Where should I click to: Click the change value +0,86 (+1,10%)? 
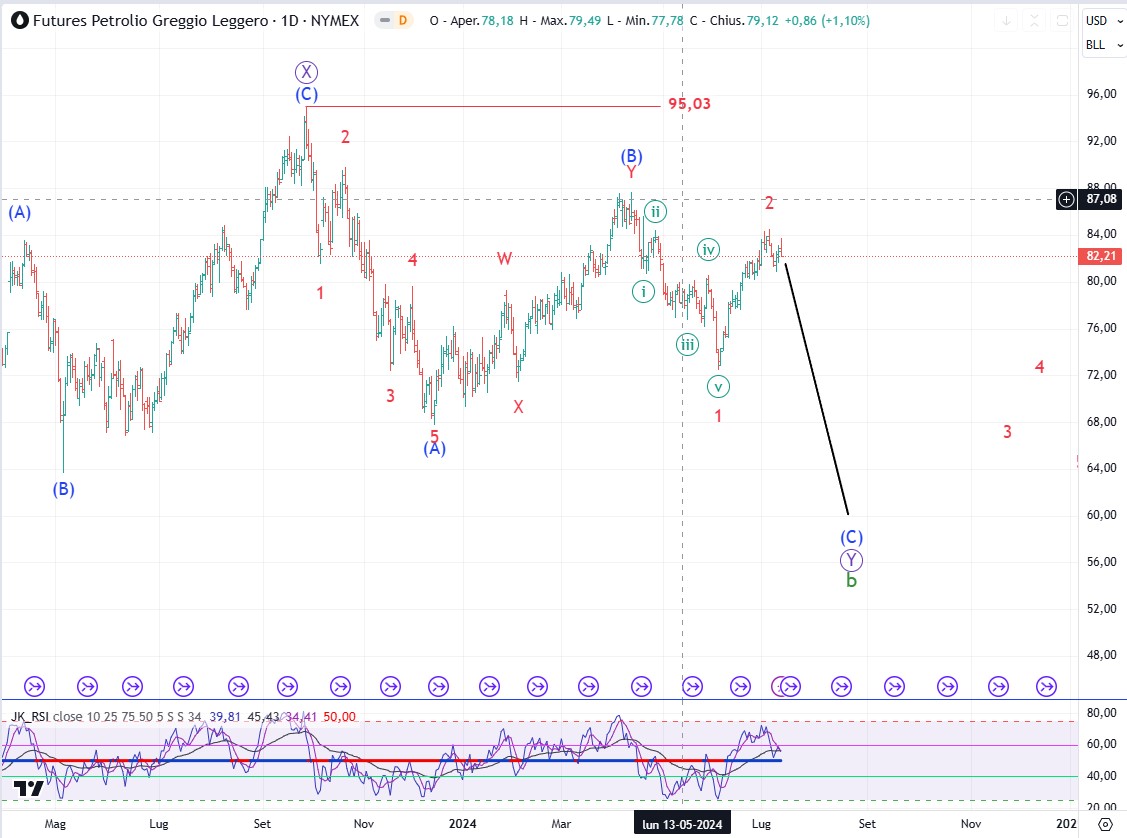[827, 21]
